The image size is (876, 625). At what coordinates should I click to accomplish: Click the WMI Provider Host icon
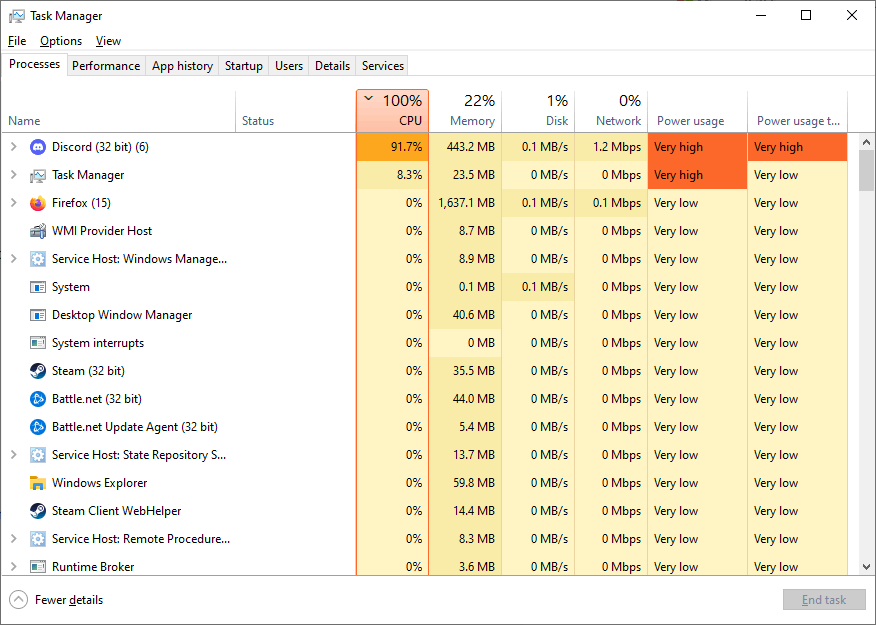click(x=37, y=231)
